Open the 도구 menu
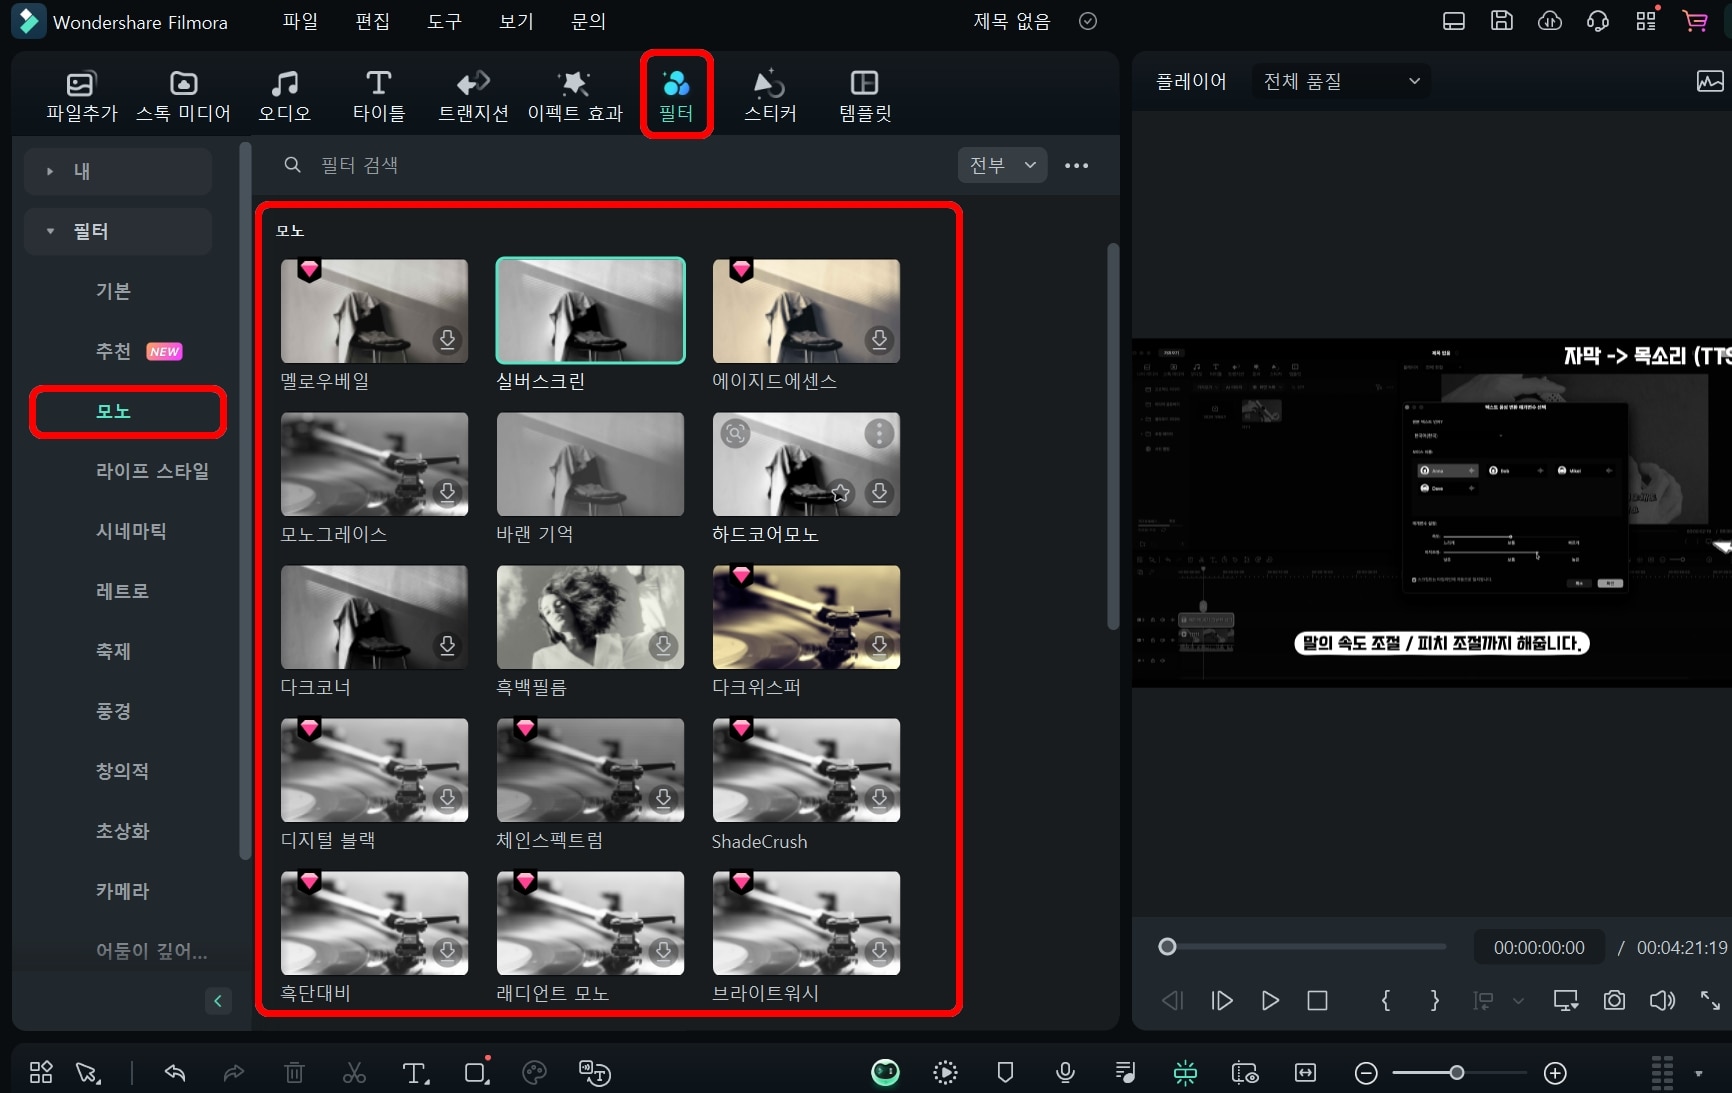 tap(444, 21)
